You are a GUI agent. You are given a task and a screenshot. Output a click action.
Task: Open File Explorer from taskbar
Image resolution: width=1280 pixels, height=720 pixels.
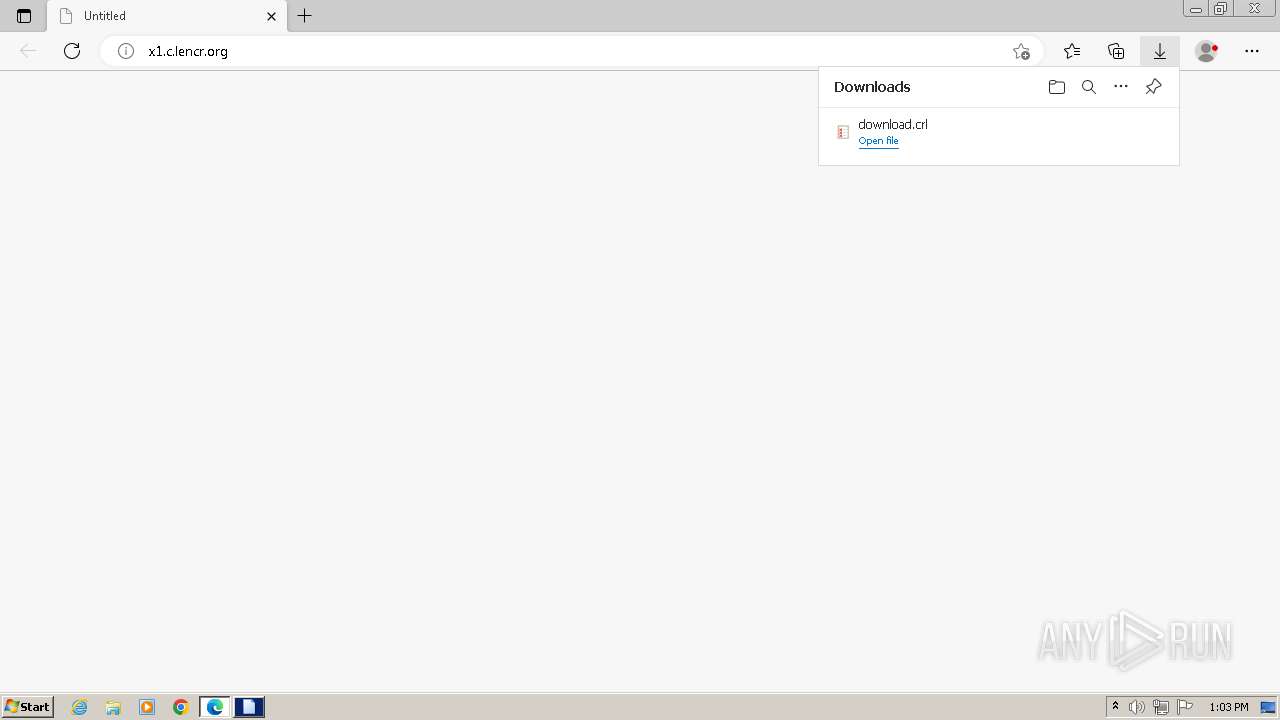point(113,707)
